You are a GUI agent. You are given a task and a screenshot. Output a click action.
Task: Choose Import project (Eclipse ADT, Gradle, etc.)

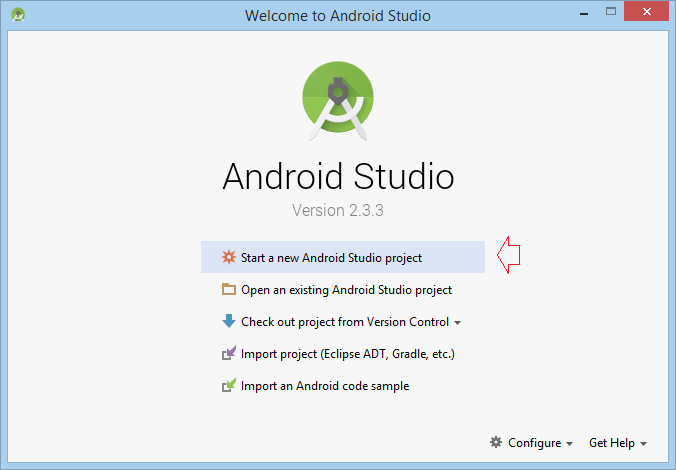pyautogui.click(x=343, y=354)
